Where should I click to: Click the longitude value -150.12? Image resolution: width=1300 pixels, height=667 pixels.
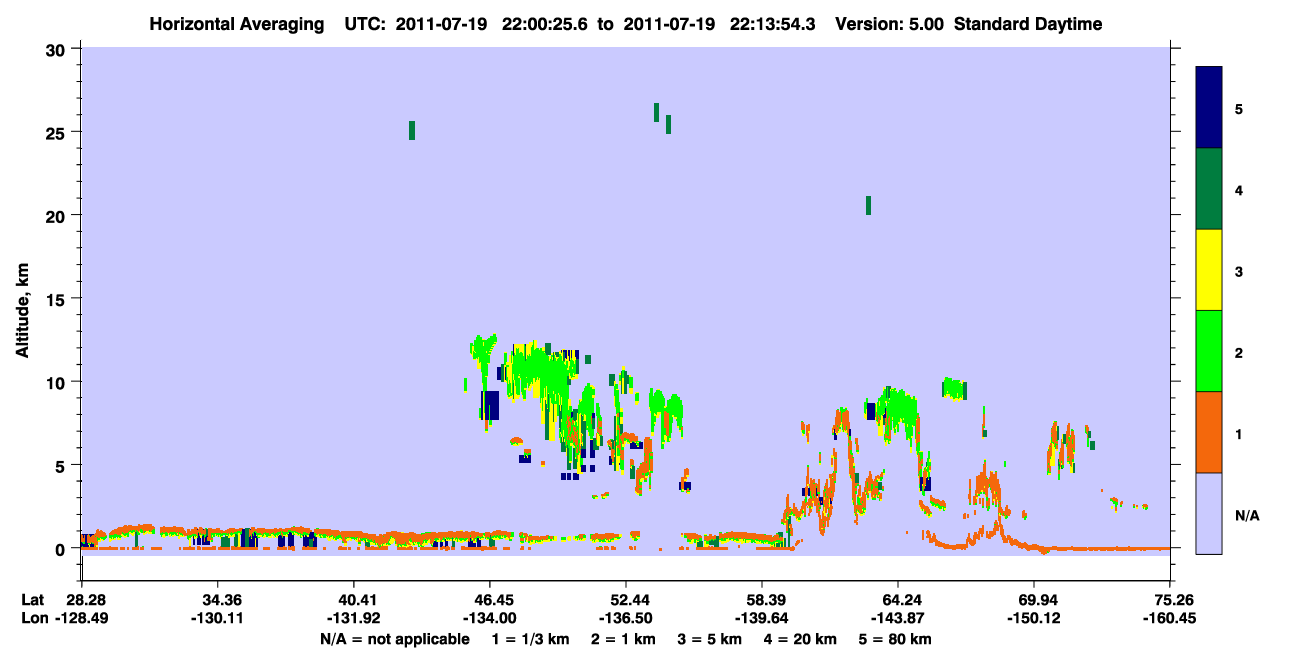coord(1034,618)
